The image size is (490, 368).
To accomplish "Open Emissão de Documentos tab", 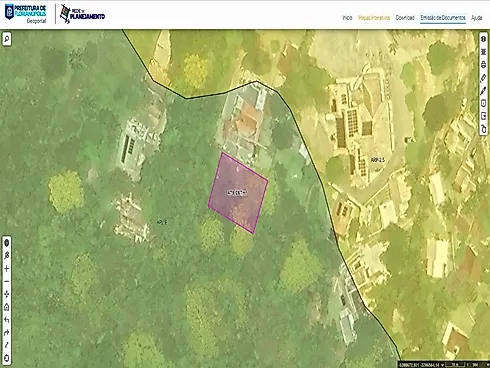I will coord(443,18).
